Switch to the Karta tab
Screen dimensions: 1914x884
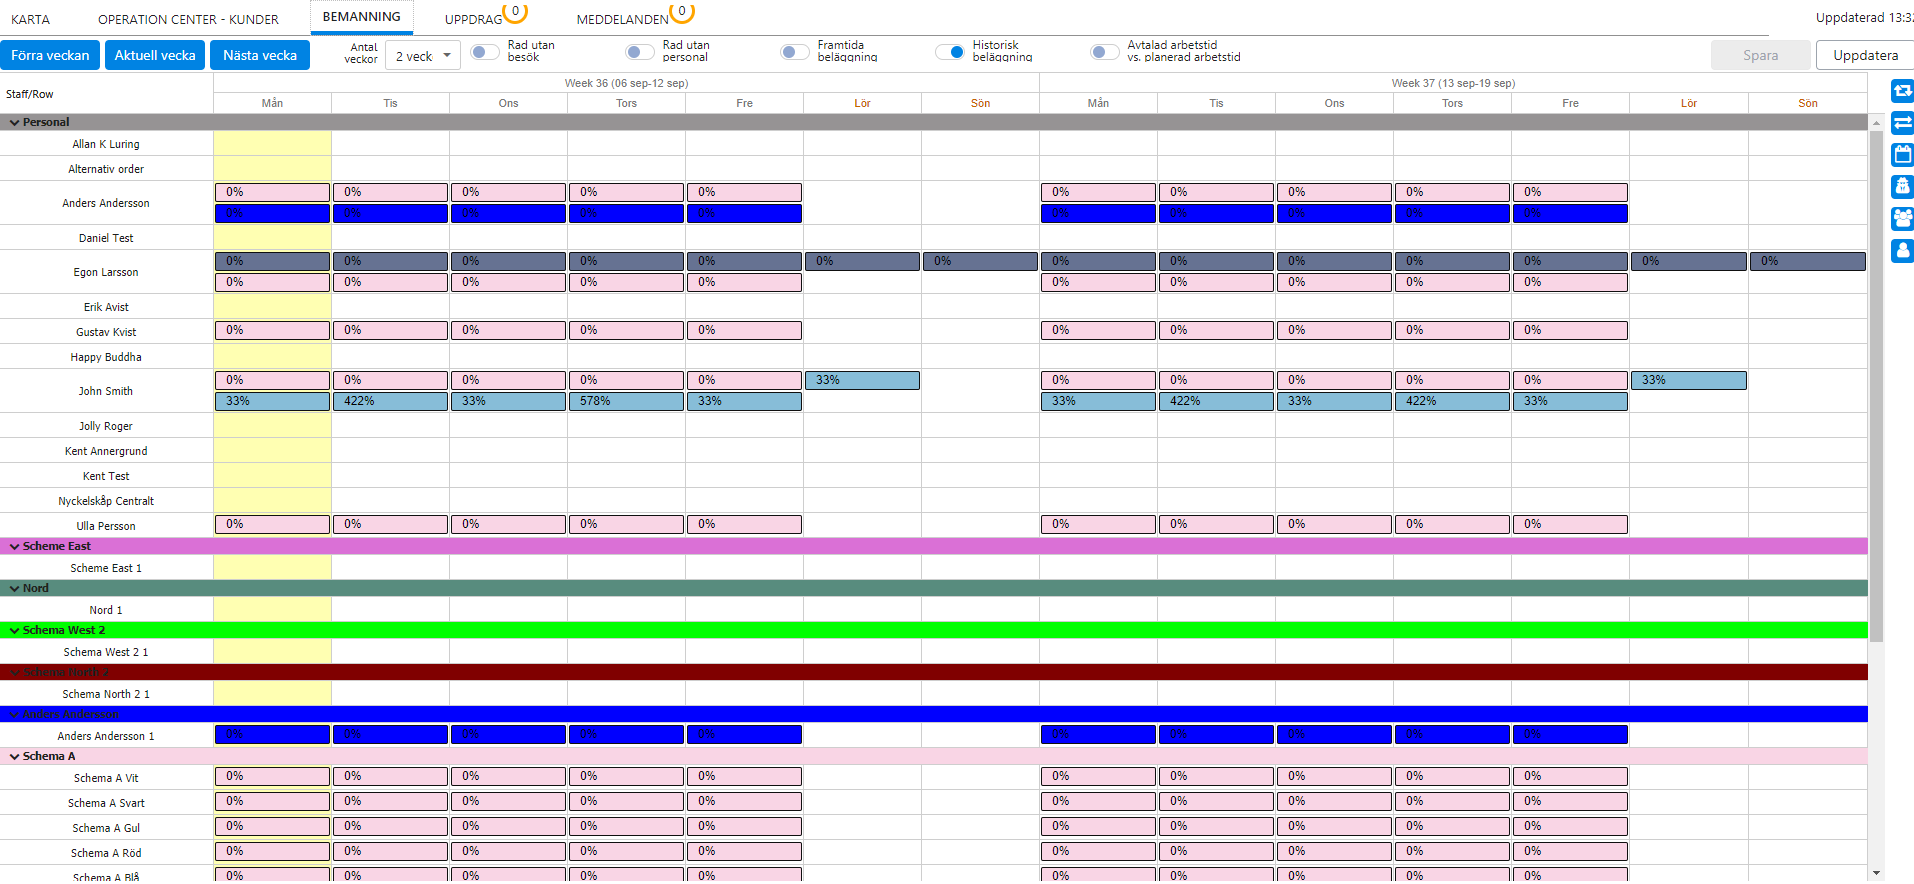pyautogui.click(x=30, y=19)
